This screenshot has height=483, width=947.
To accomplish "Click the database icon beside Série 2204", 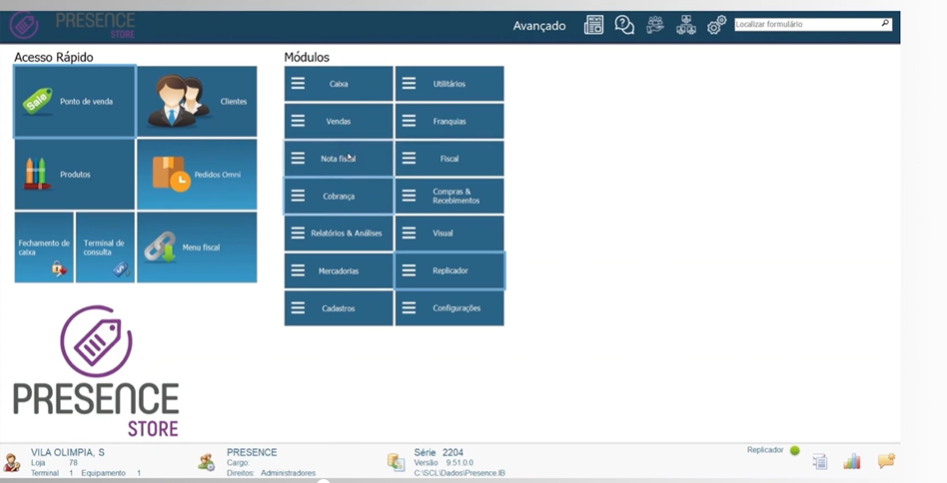I will click(x=396, y=462).
